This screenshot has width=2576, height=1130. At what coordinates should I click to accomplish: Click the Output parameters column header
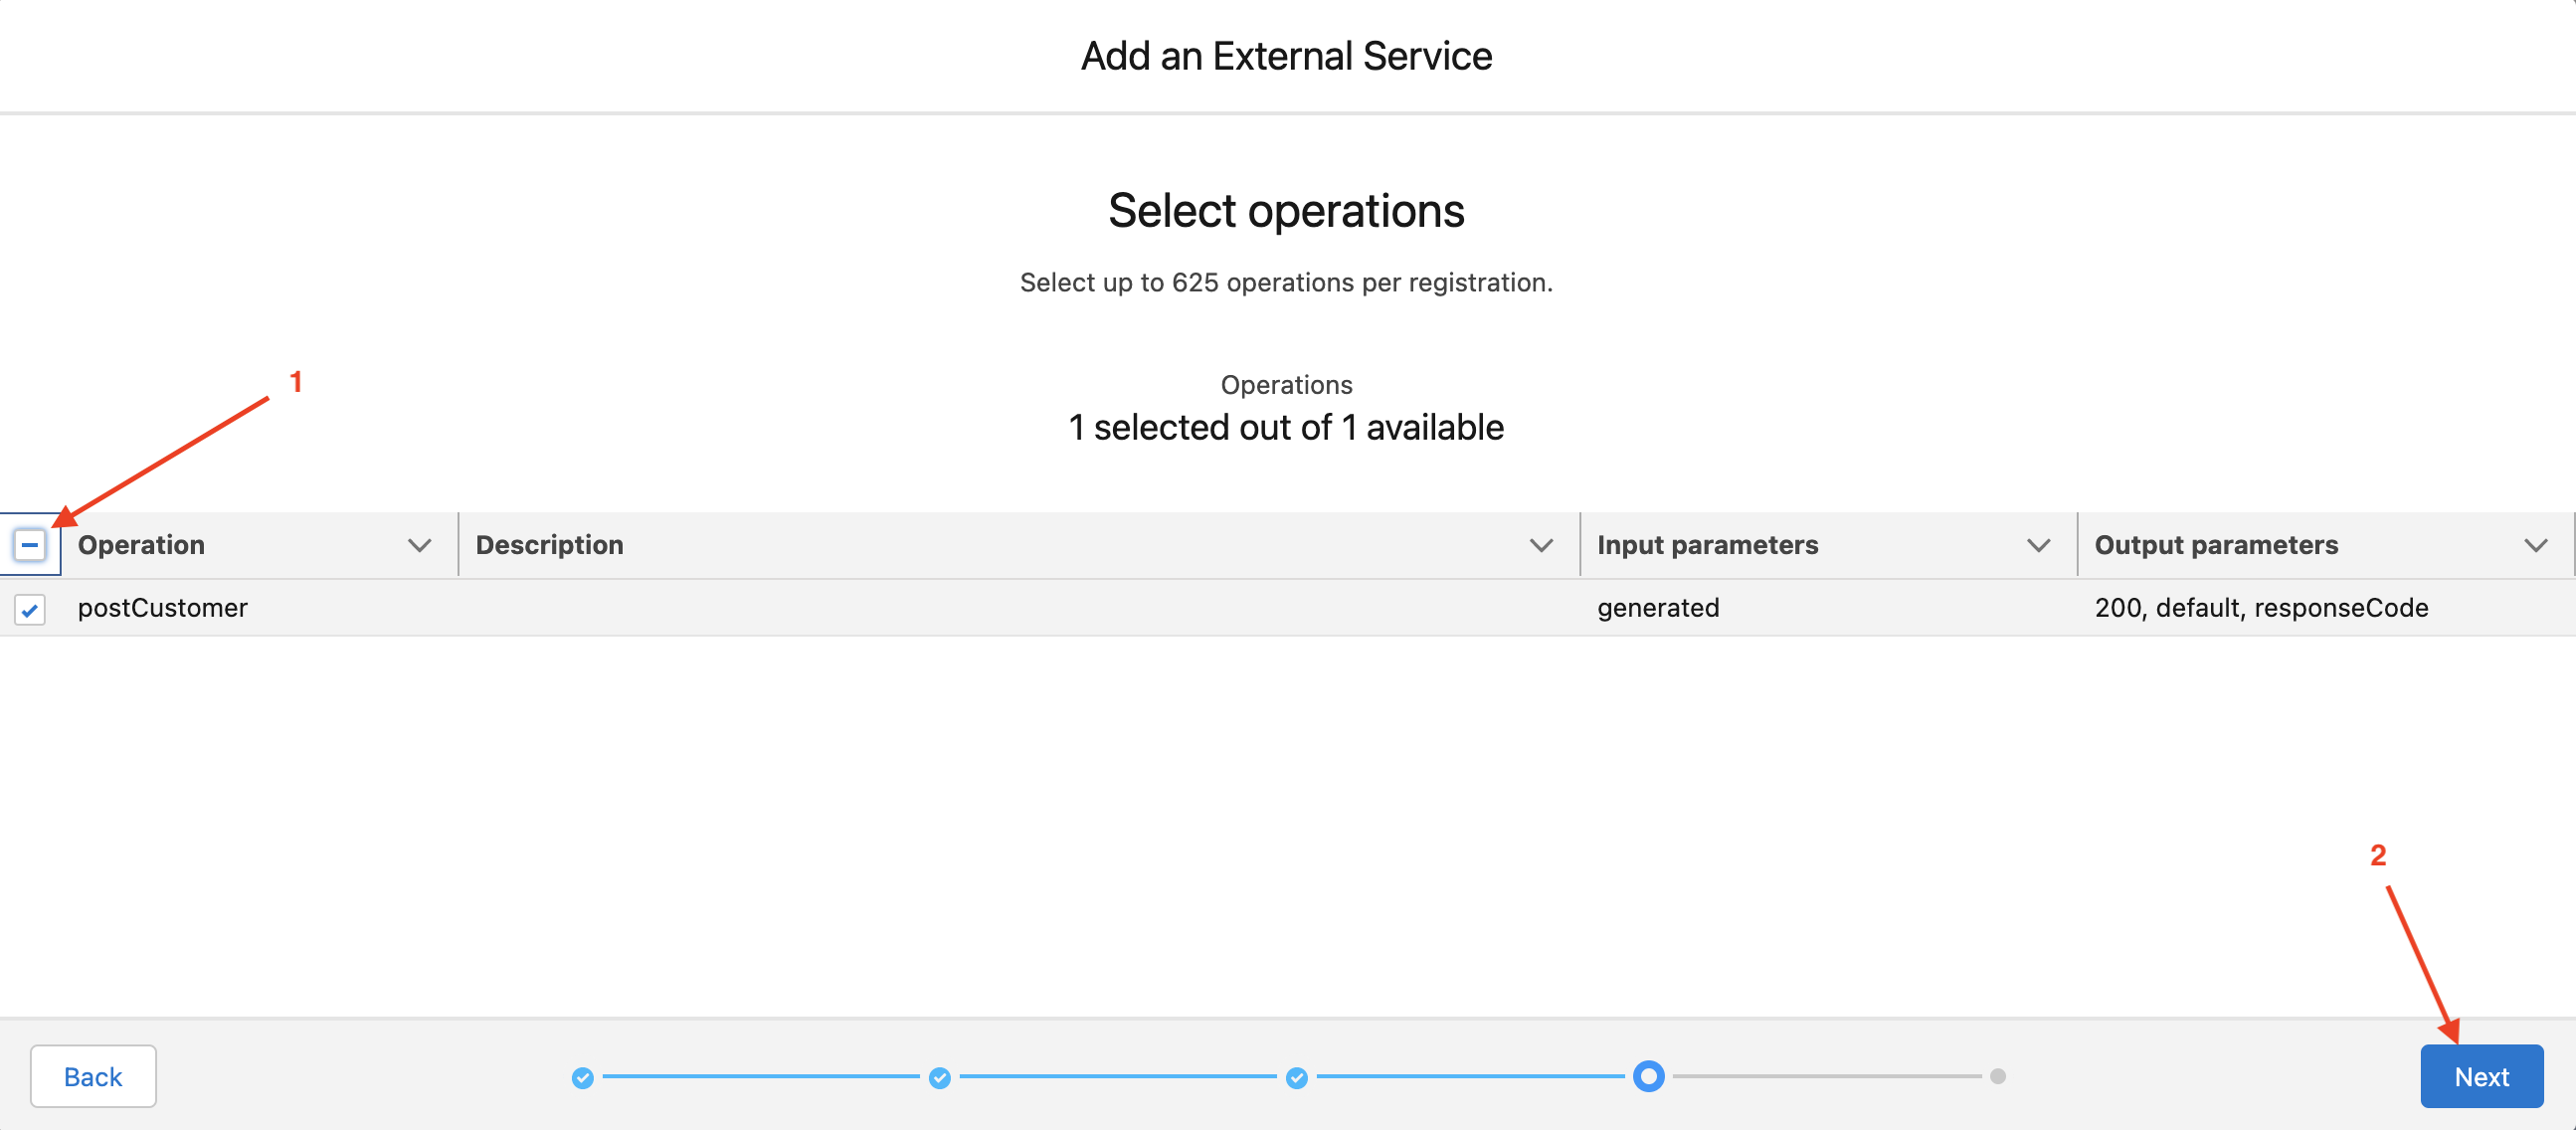2216,545
